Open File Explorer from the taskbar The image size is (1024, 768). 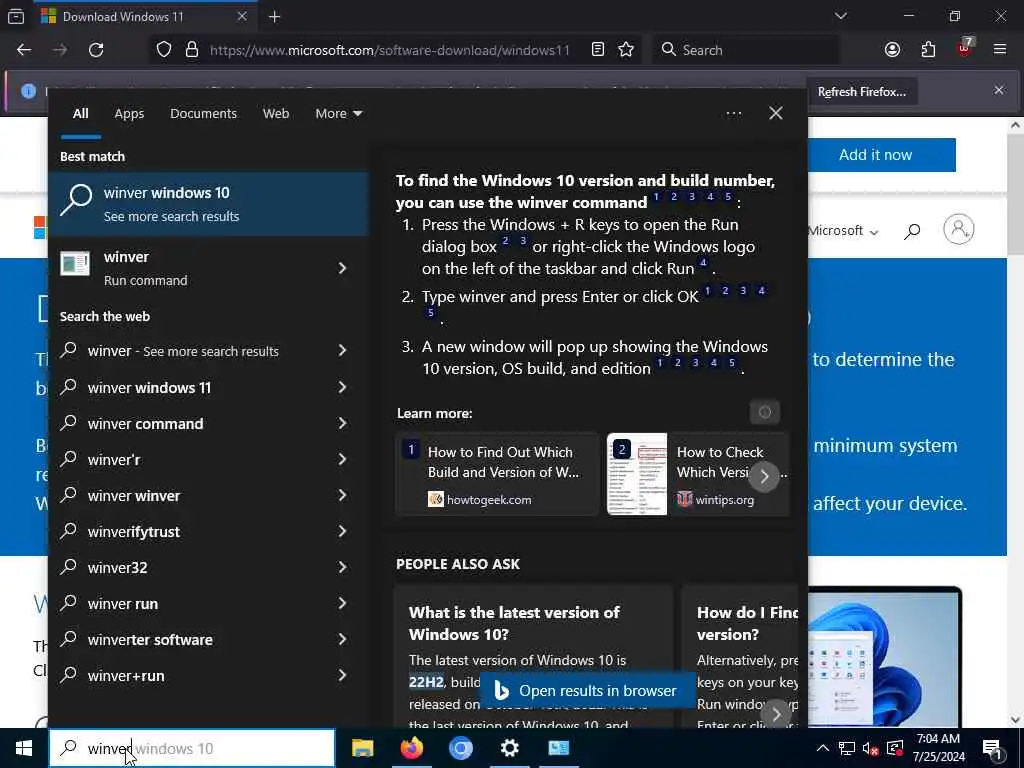click(362, 748)
